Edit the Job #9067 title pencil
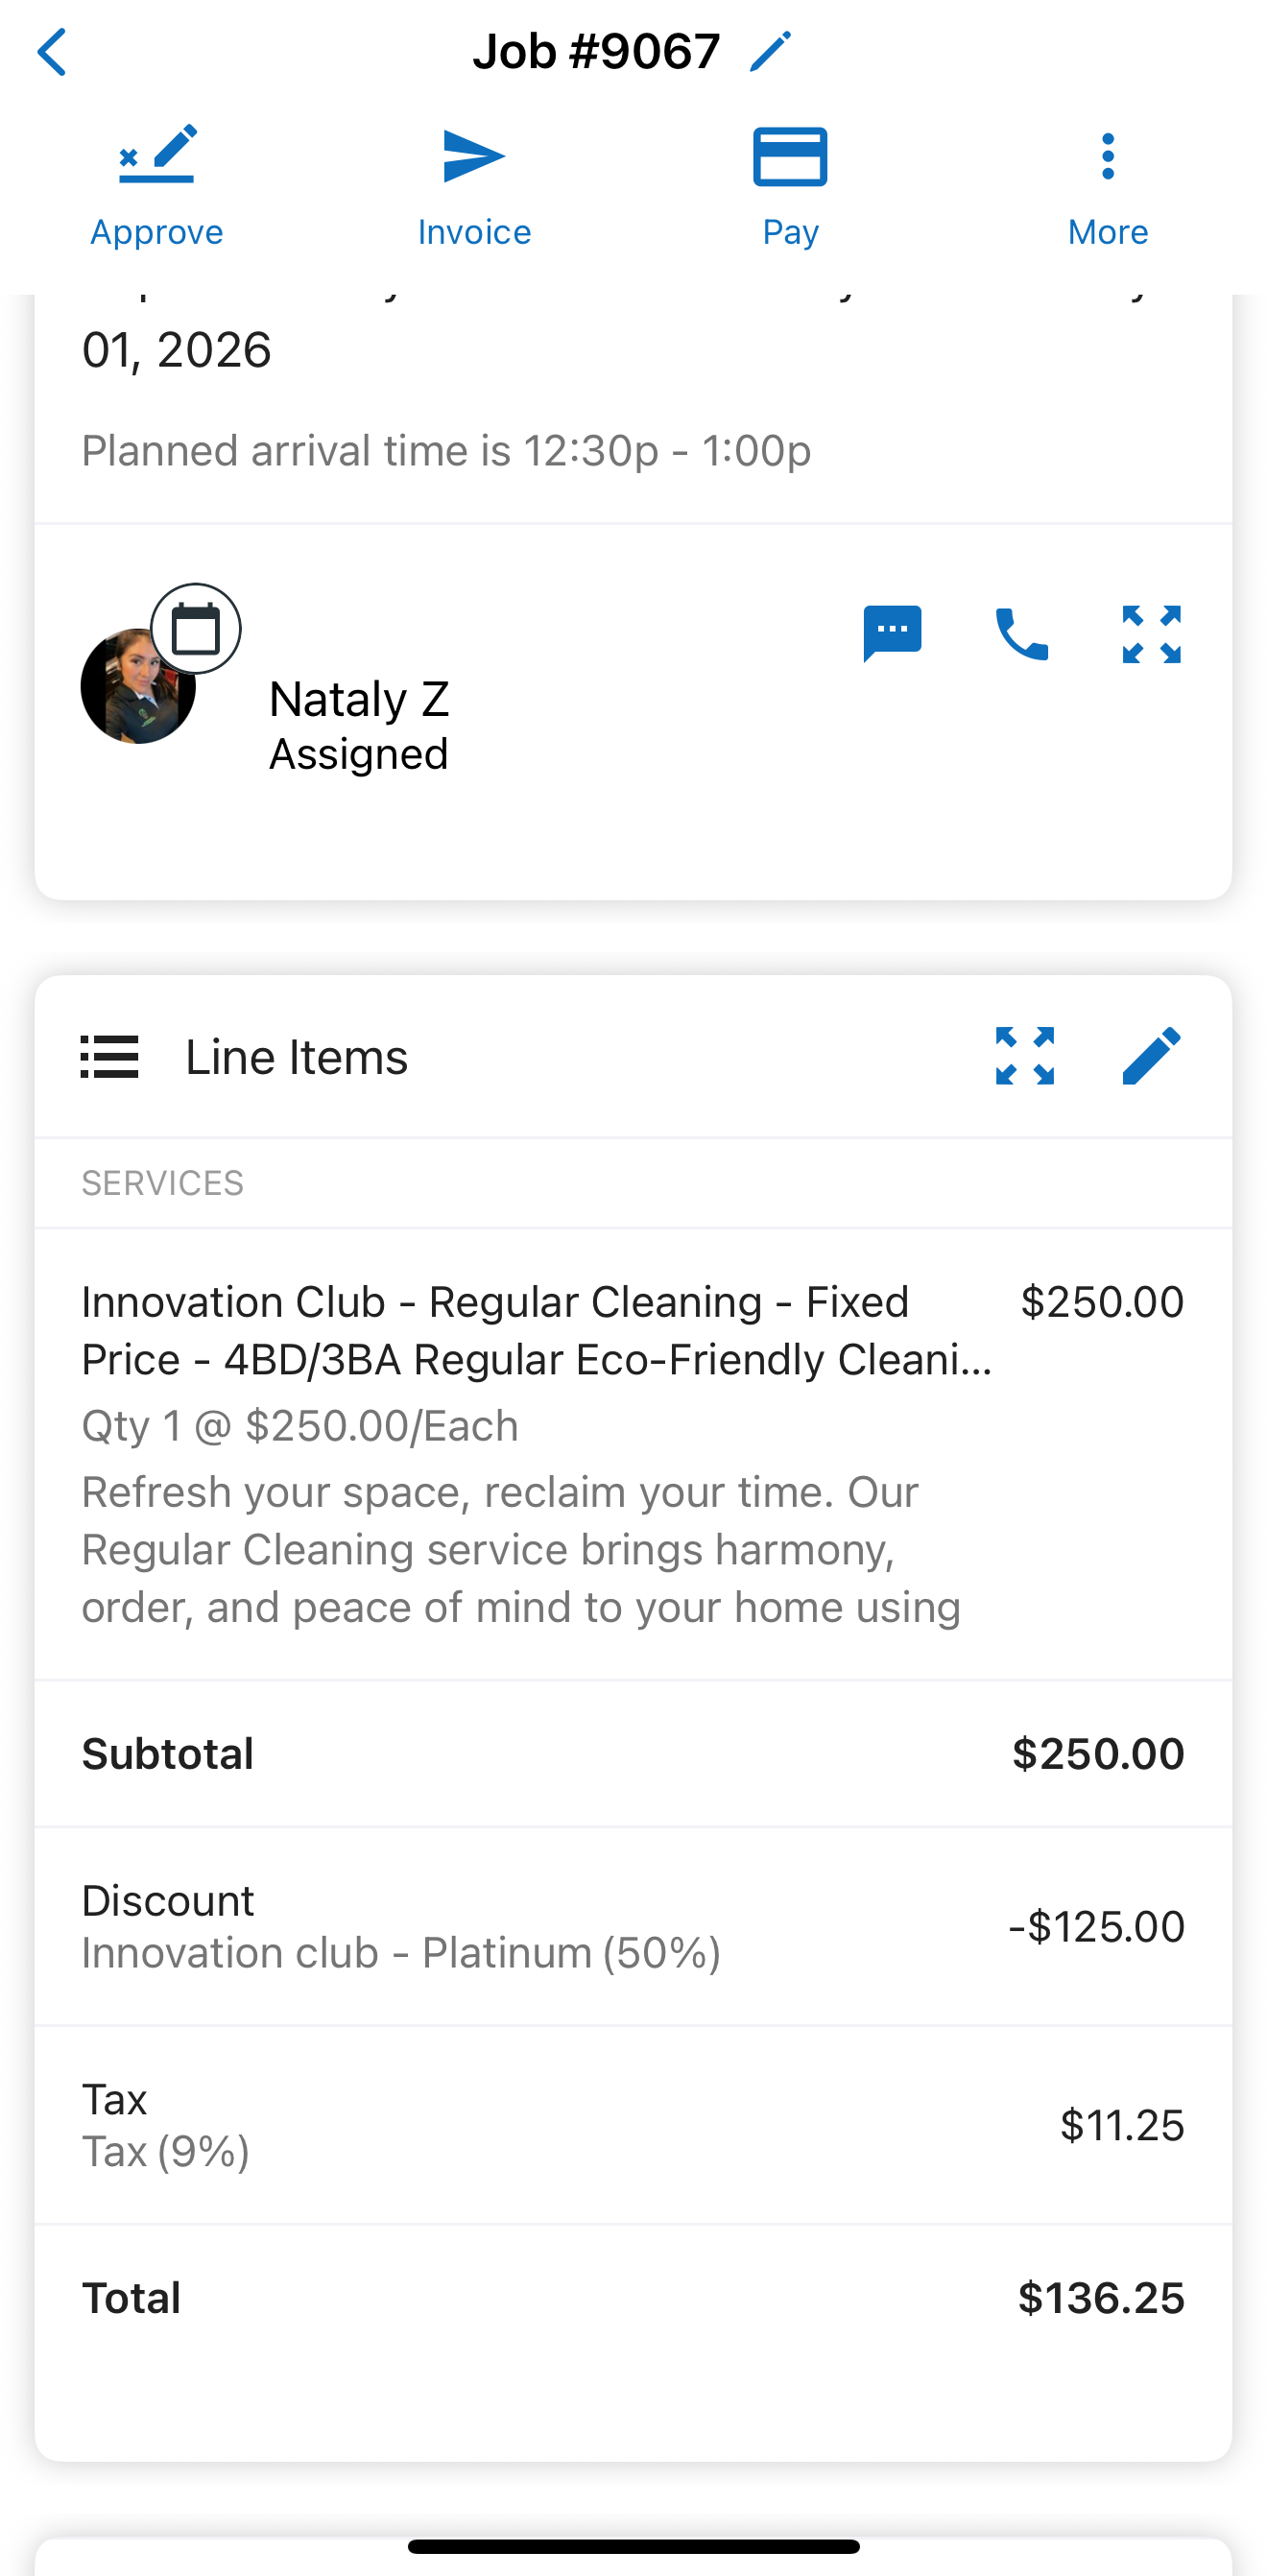The width and height of the screenshot is (1267, 2576). point(769,52)
